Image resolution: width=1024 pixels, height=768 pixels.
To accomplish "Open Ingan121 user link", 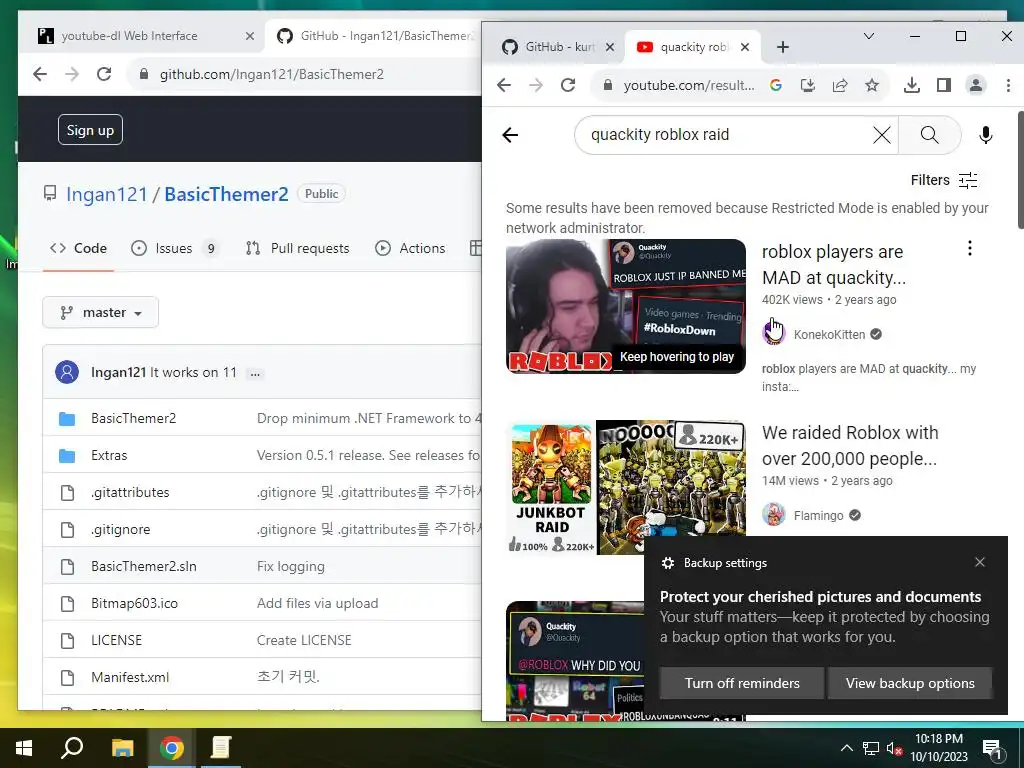I will 107,195.
